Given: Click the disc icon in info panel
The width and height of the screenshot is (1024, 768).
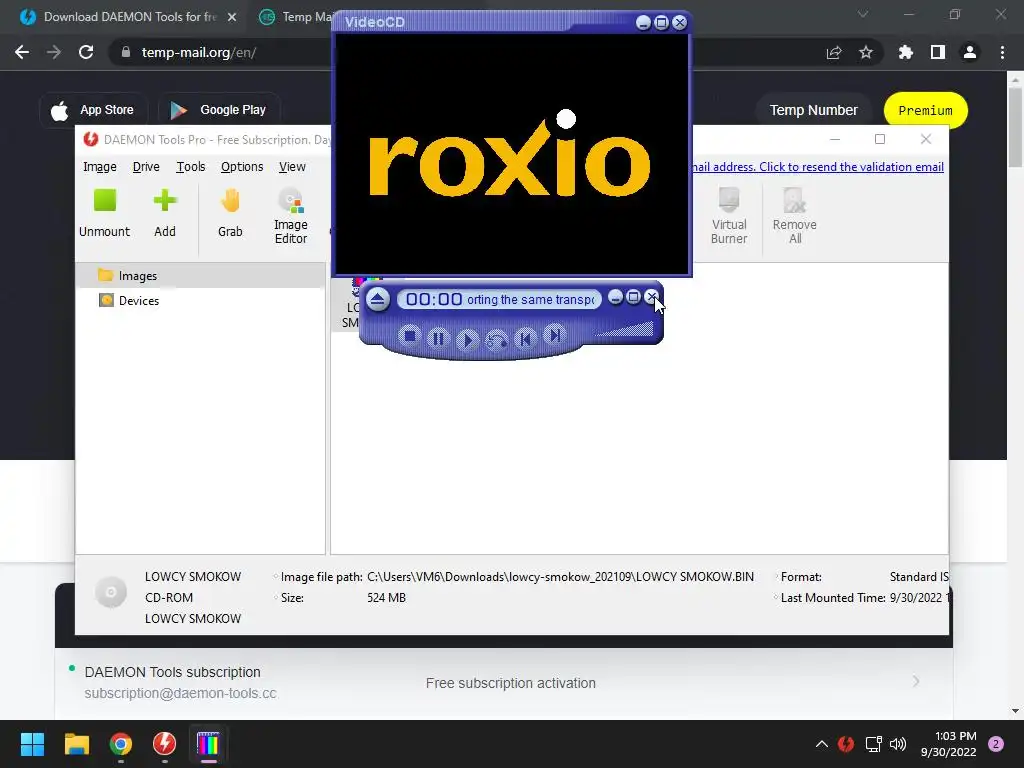Looking at the screenshot, I should coord(111,592).
